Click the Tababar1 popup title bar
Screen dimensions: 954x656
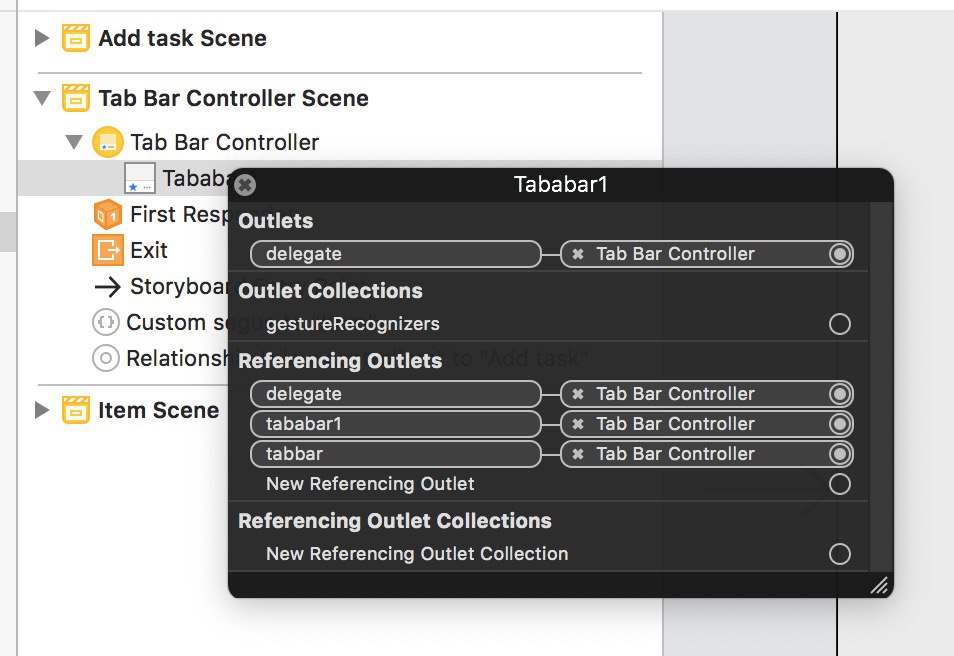coord(560,184)
